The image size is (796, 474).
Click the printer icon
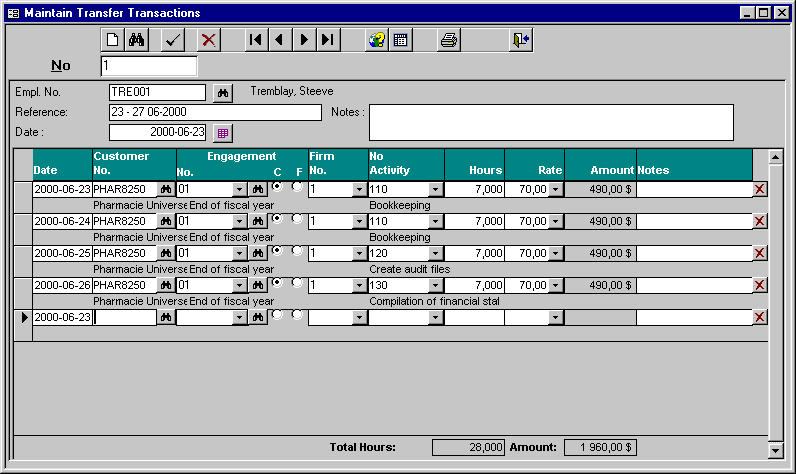click(x=449, y=40)
